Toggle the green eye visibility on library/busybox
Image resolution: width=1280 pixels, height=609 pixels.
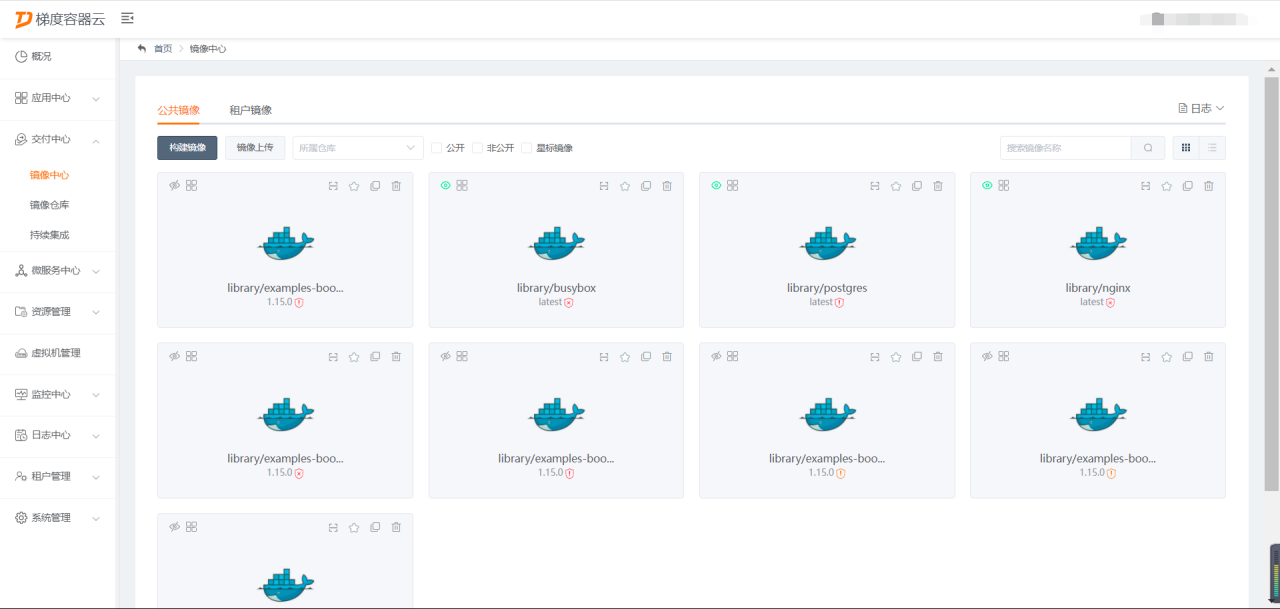coord(445,186)
